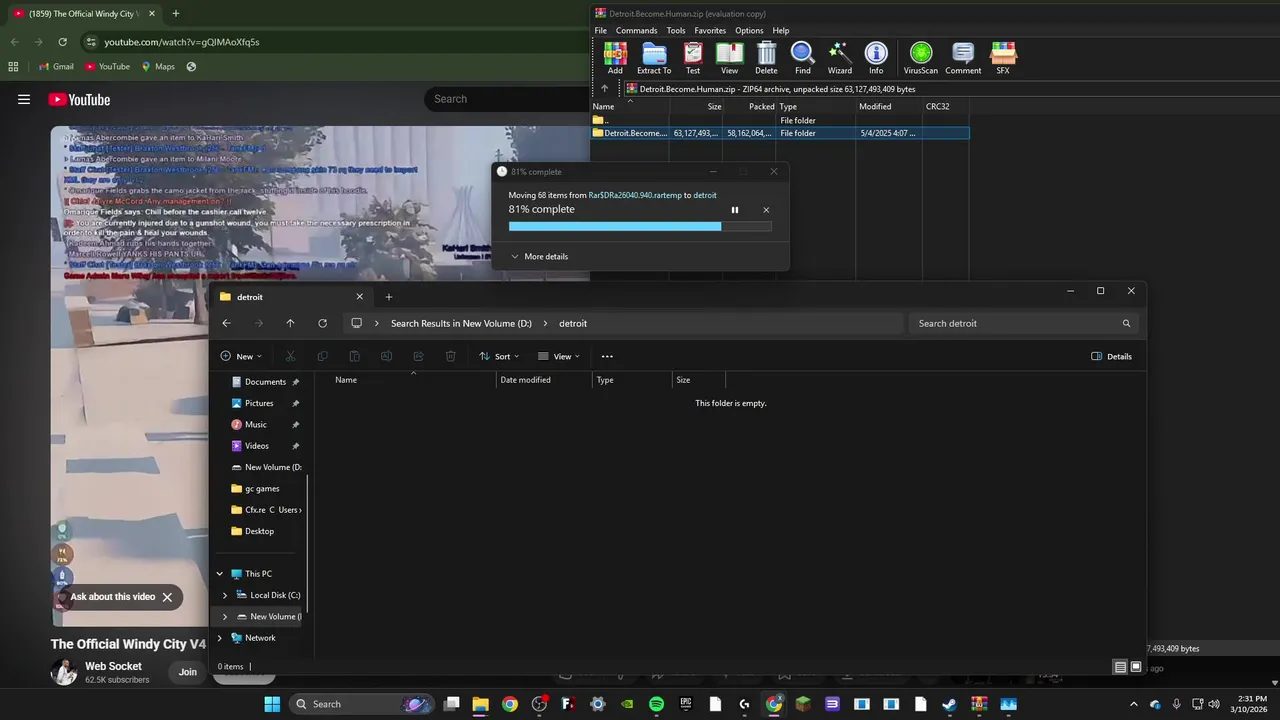Open gc games folder in navigation pane

[x=262, y=489]
